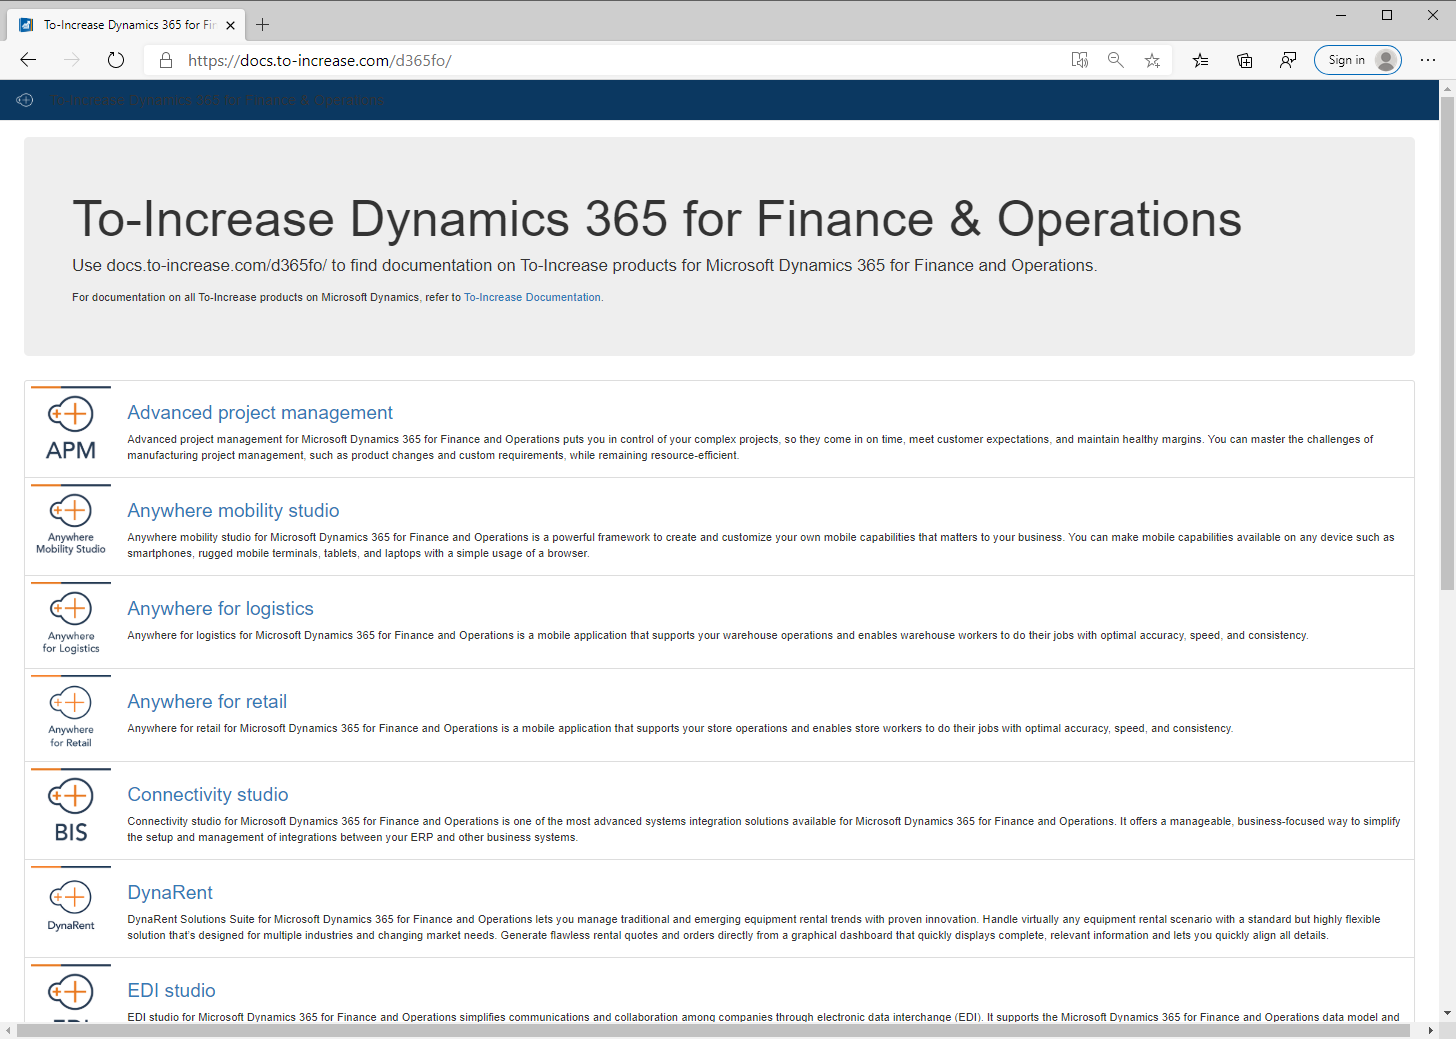This screenshot has width=1456, height=1039.
Task: Click the Anywhere for Logistics icon
Action: pos(71,622)
